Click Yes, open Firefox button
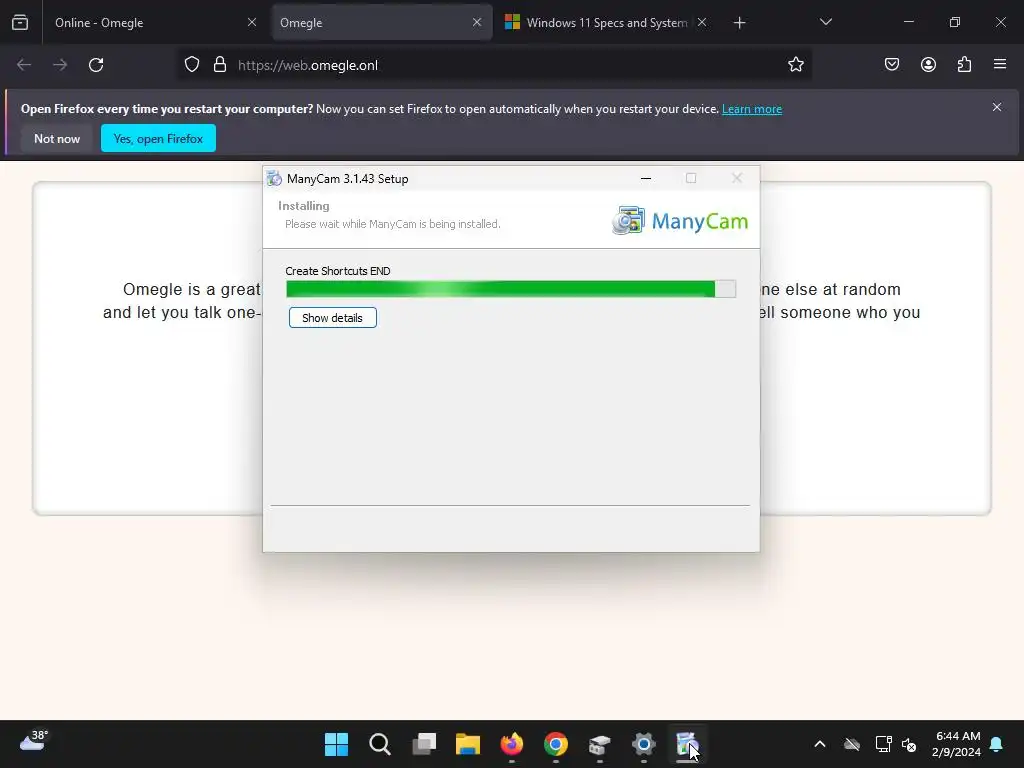 click(x=158, y=138)
